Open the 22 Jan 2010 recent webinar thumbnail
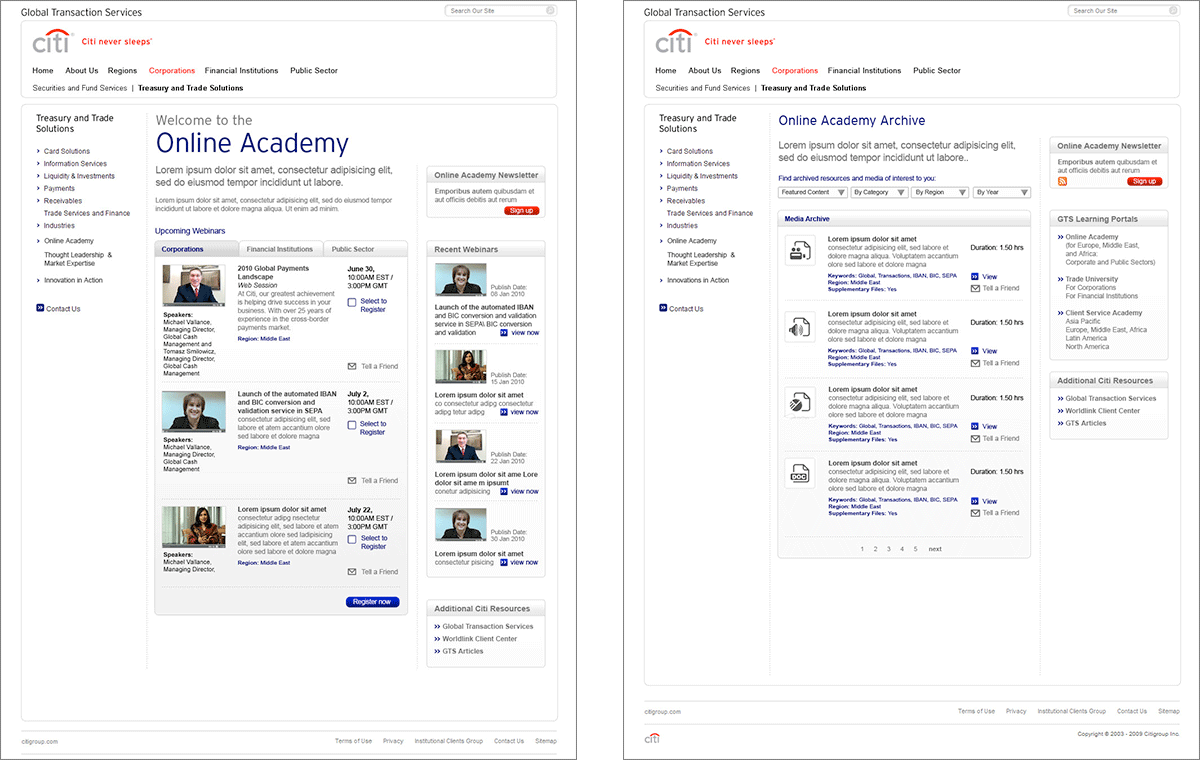 [x=460, y=445]
